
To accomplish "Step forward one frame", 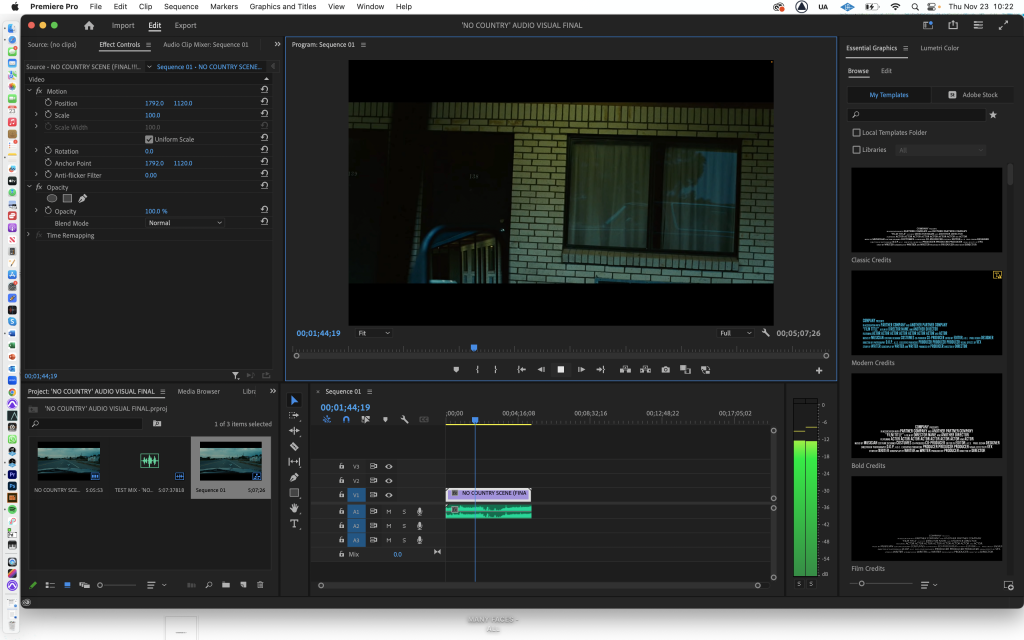I will [x=581, y=370].
